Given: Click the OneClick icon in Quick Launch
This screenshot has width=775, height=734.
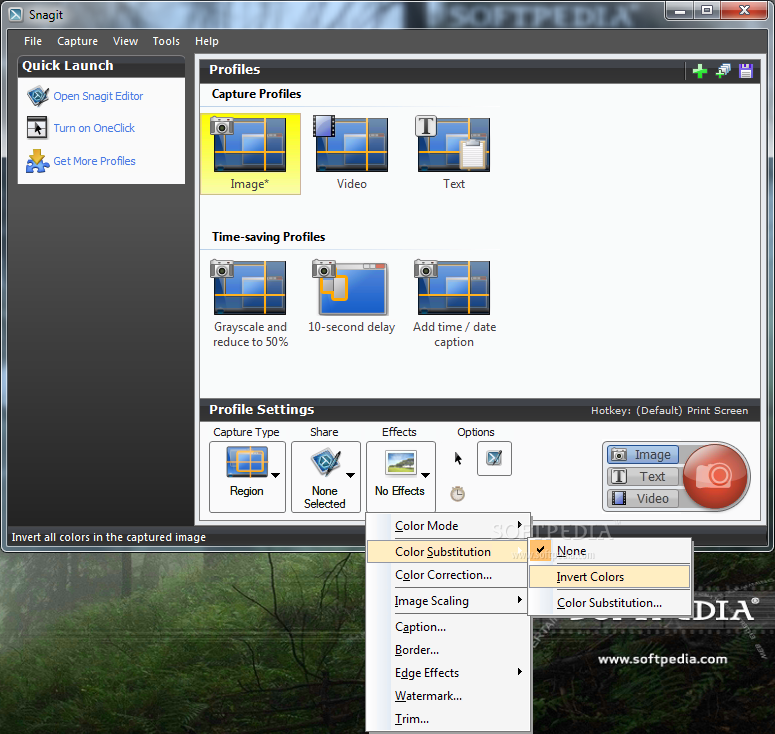Looking at the screenshot, I should [x=37, y=128].
